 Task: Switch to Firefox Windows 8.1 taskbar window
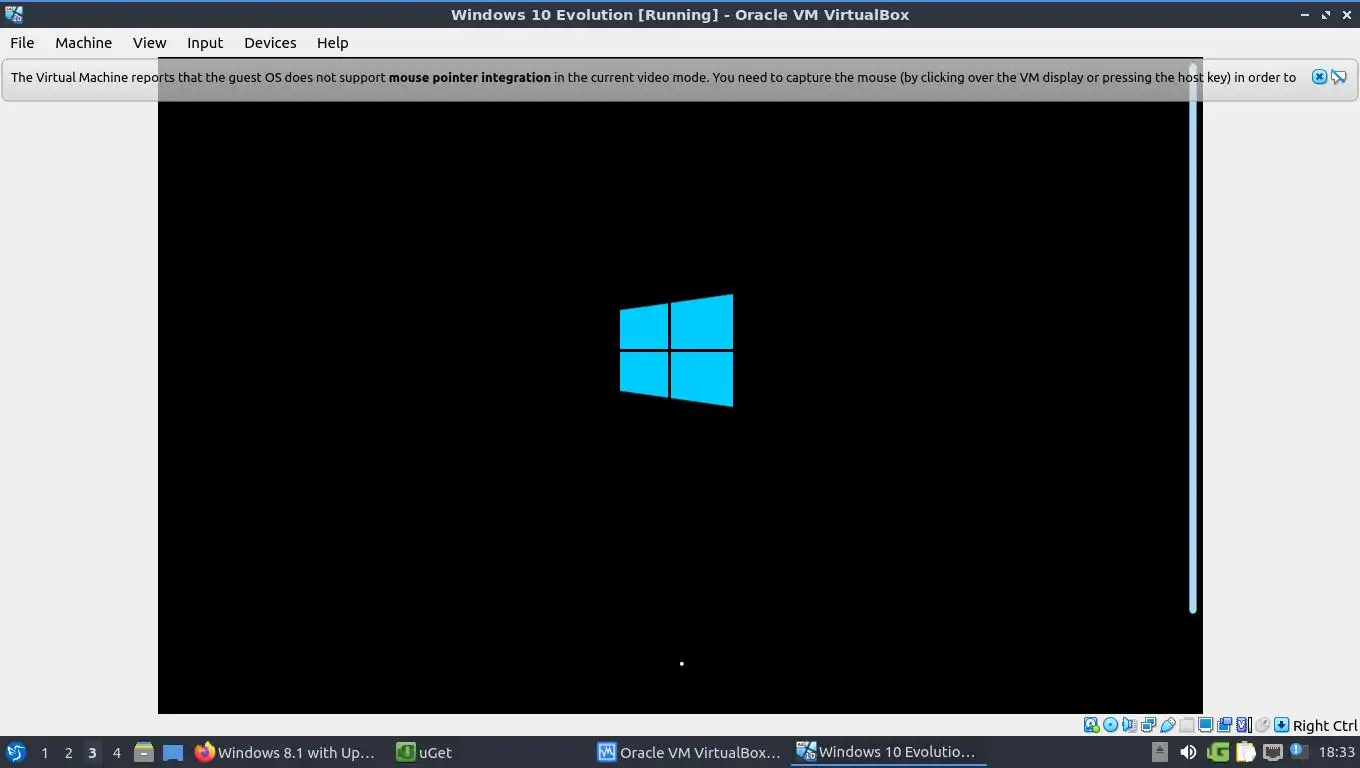(x=287, y=752)
